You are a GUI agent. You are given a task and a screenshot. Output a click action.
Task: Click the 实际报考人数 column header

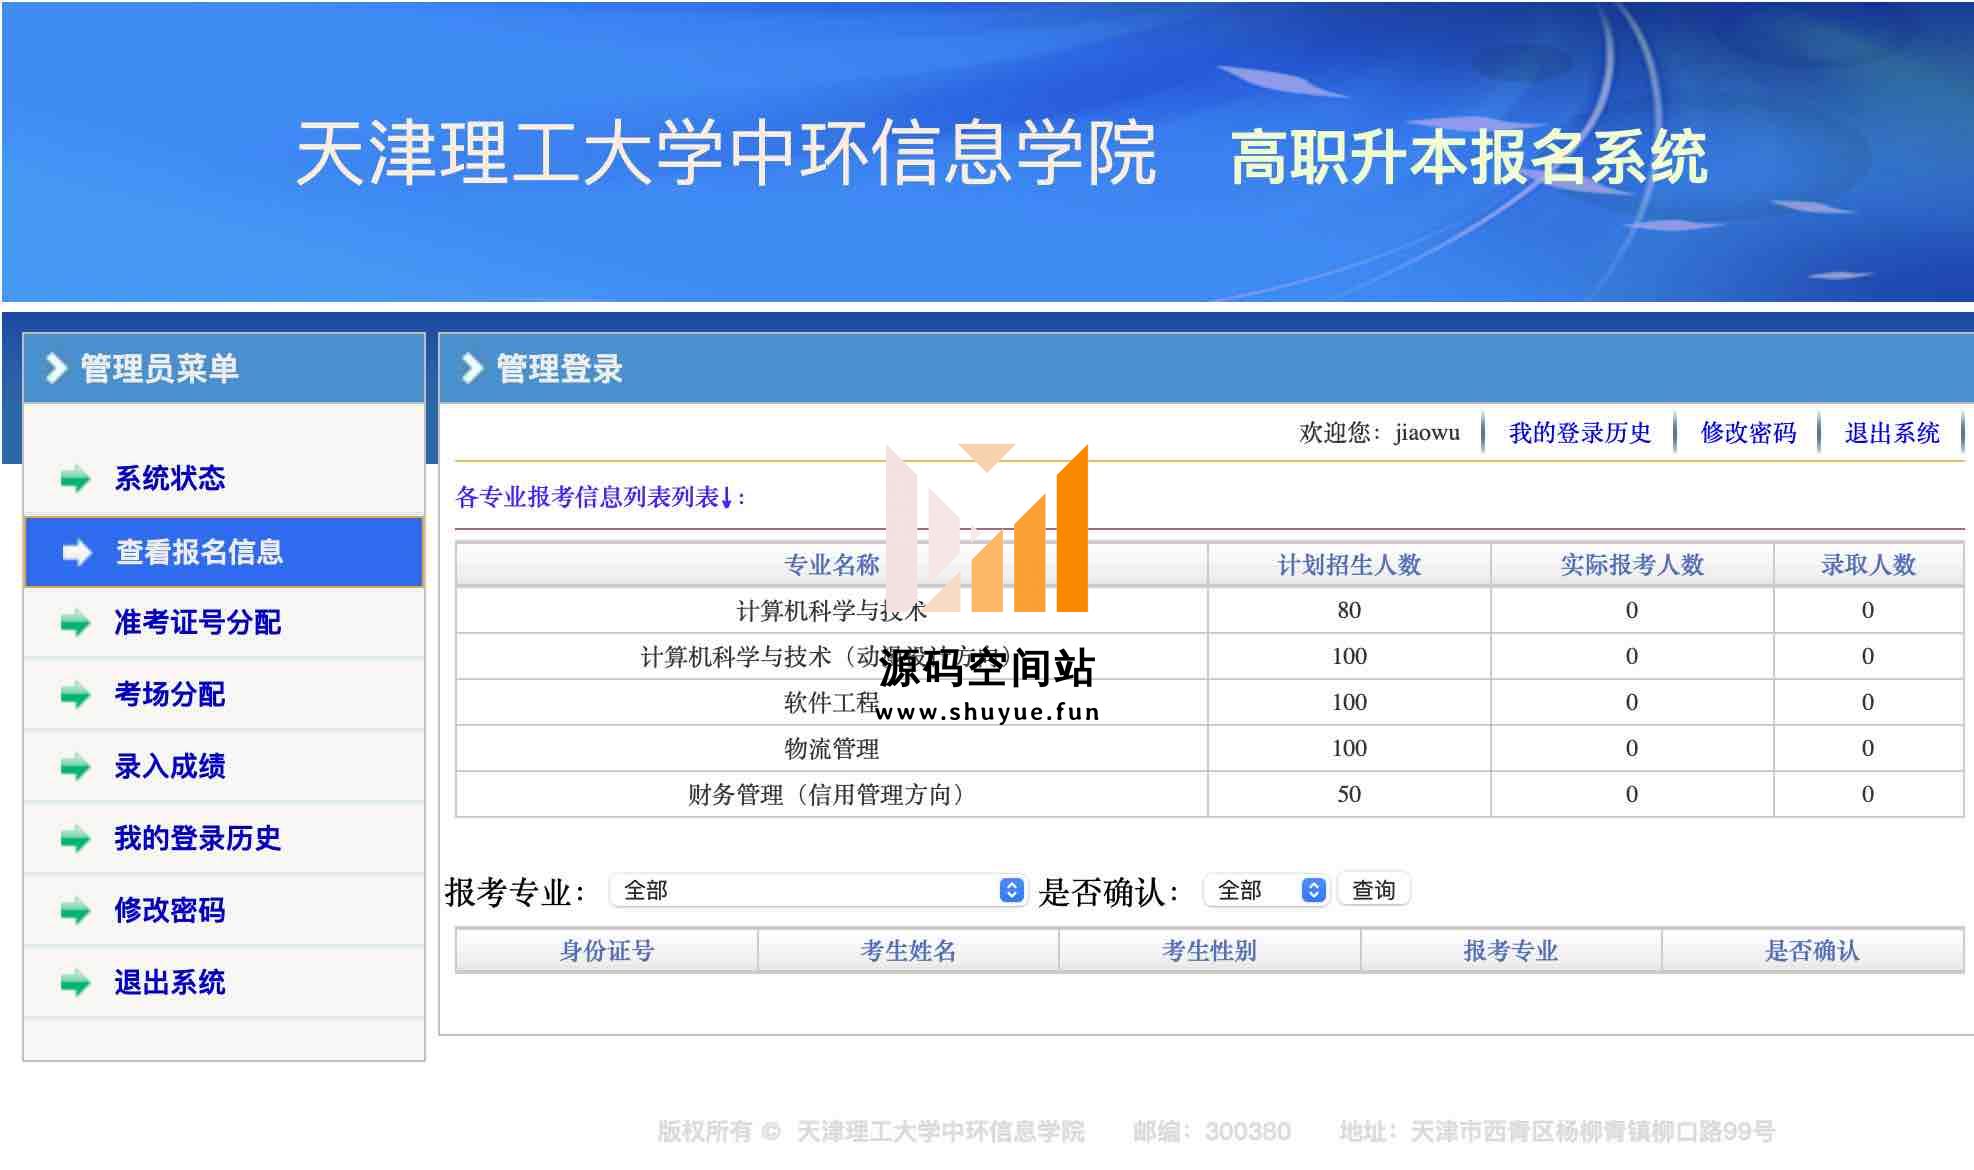coord(1632,565)
